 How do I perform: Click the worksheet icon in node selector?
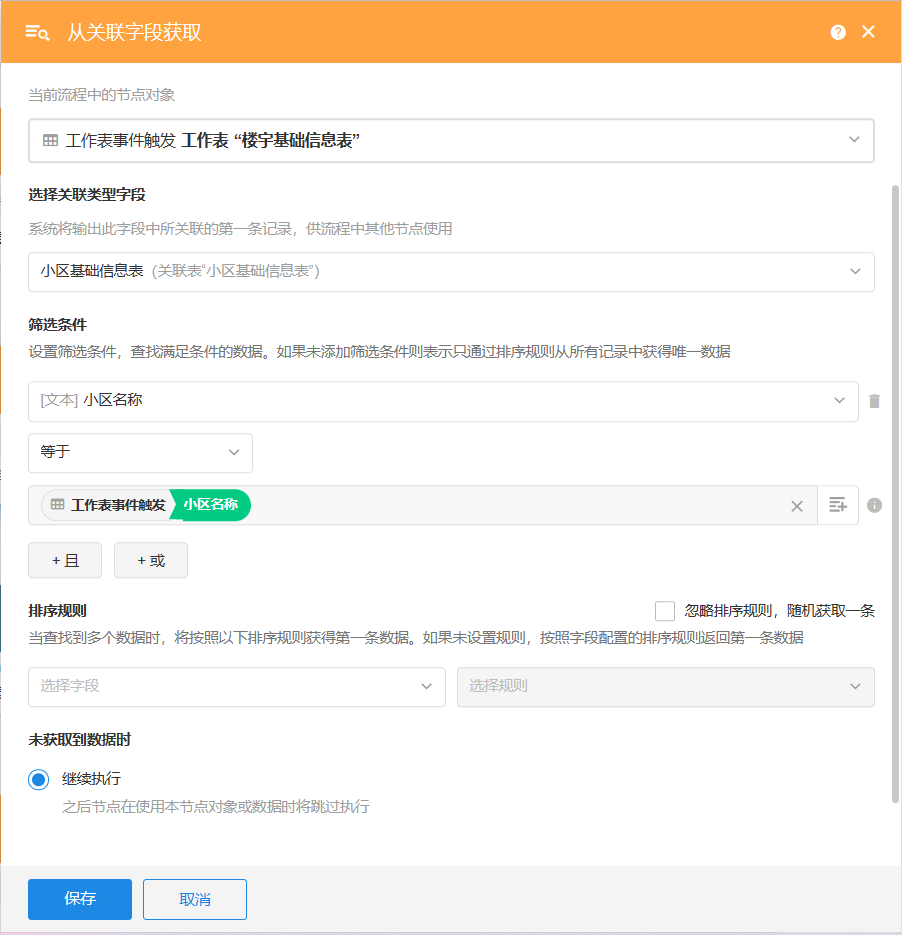50,141
